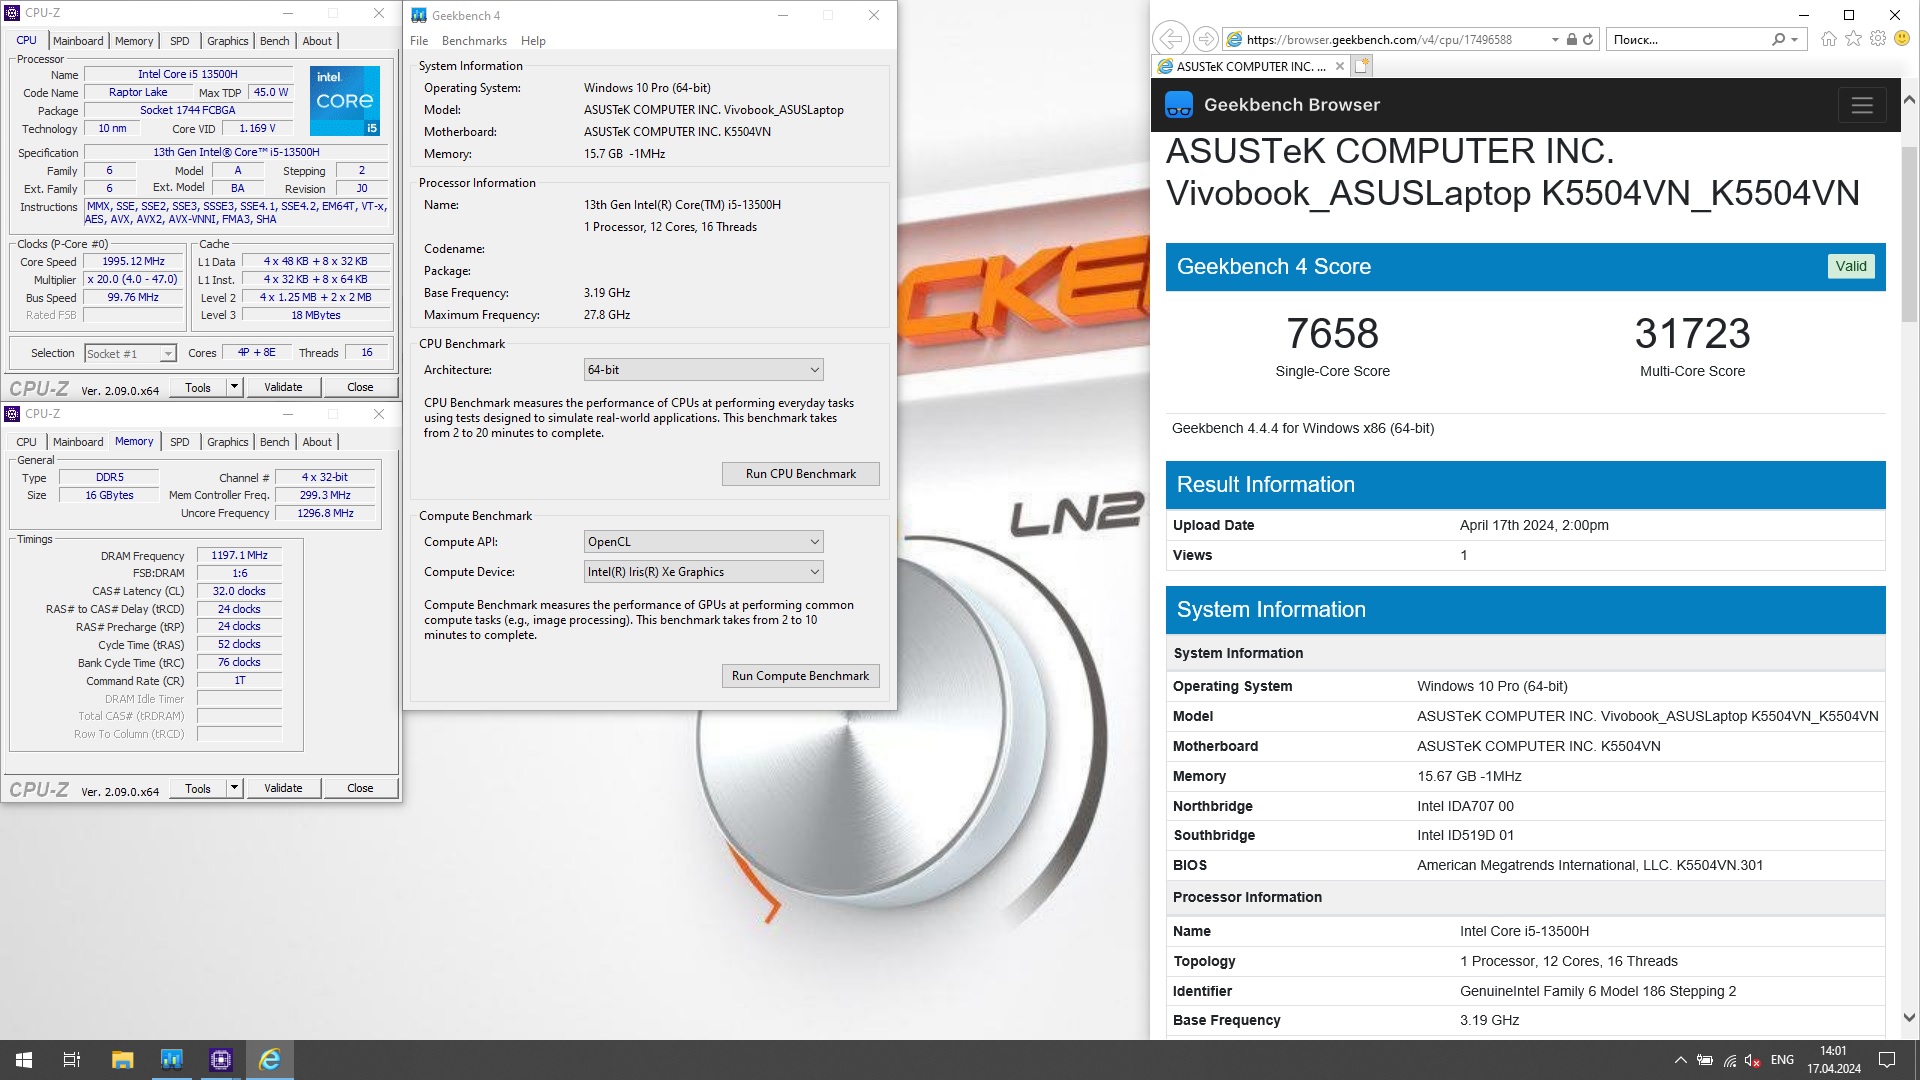Click the Intel Core i5 logo in CPU-Z
Screen dimensions: 1920x1080
pyautogui.click(x=345, y=100)
